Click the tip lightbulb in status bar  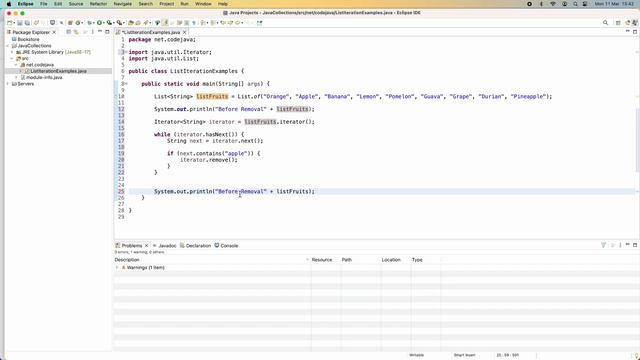click(x=637, y=356)
